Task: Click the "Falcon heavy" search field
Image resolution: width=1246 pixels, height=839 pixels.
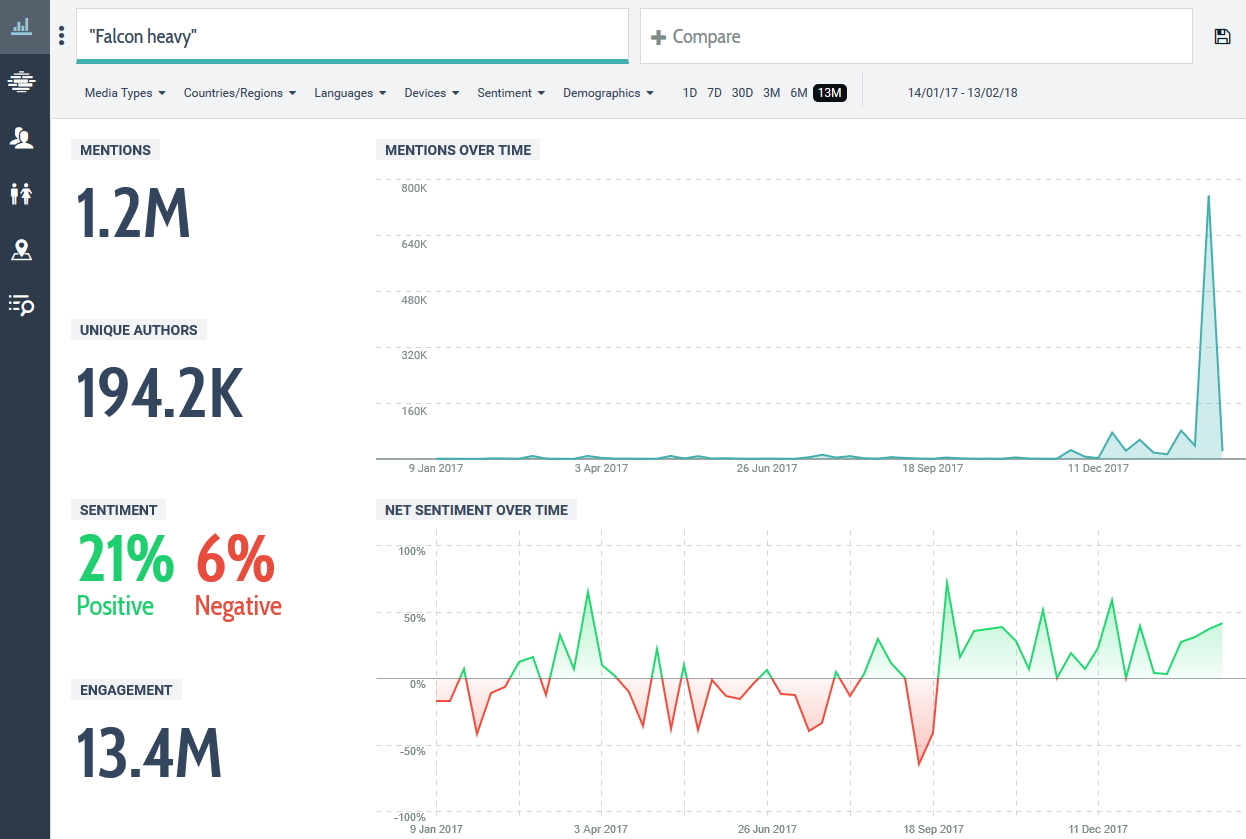Action: [x=352, y=36]
